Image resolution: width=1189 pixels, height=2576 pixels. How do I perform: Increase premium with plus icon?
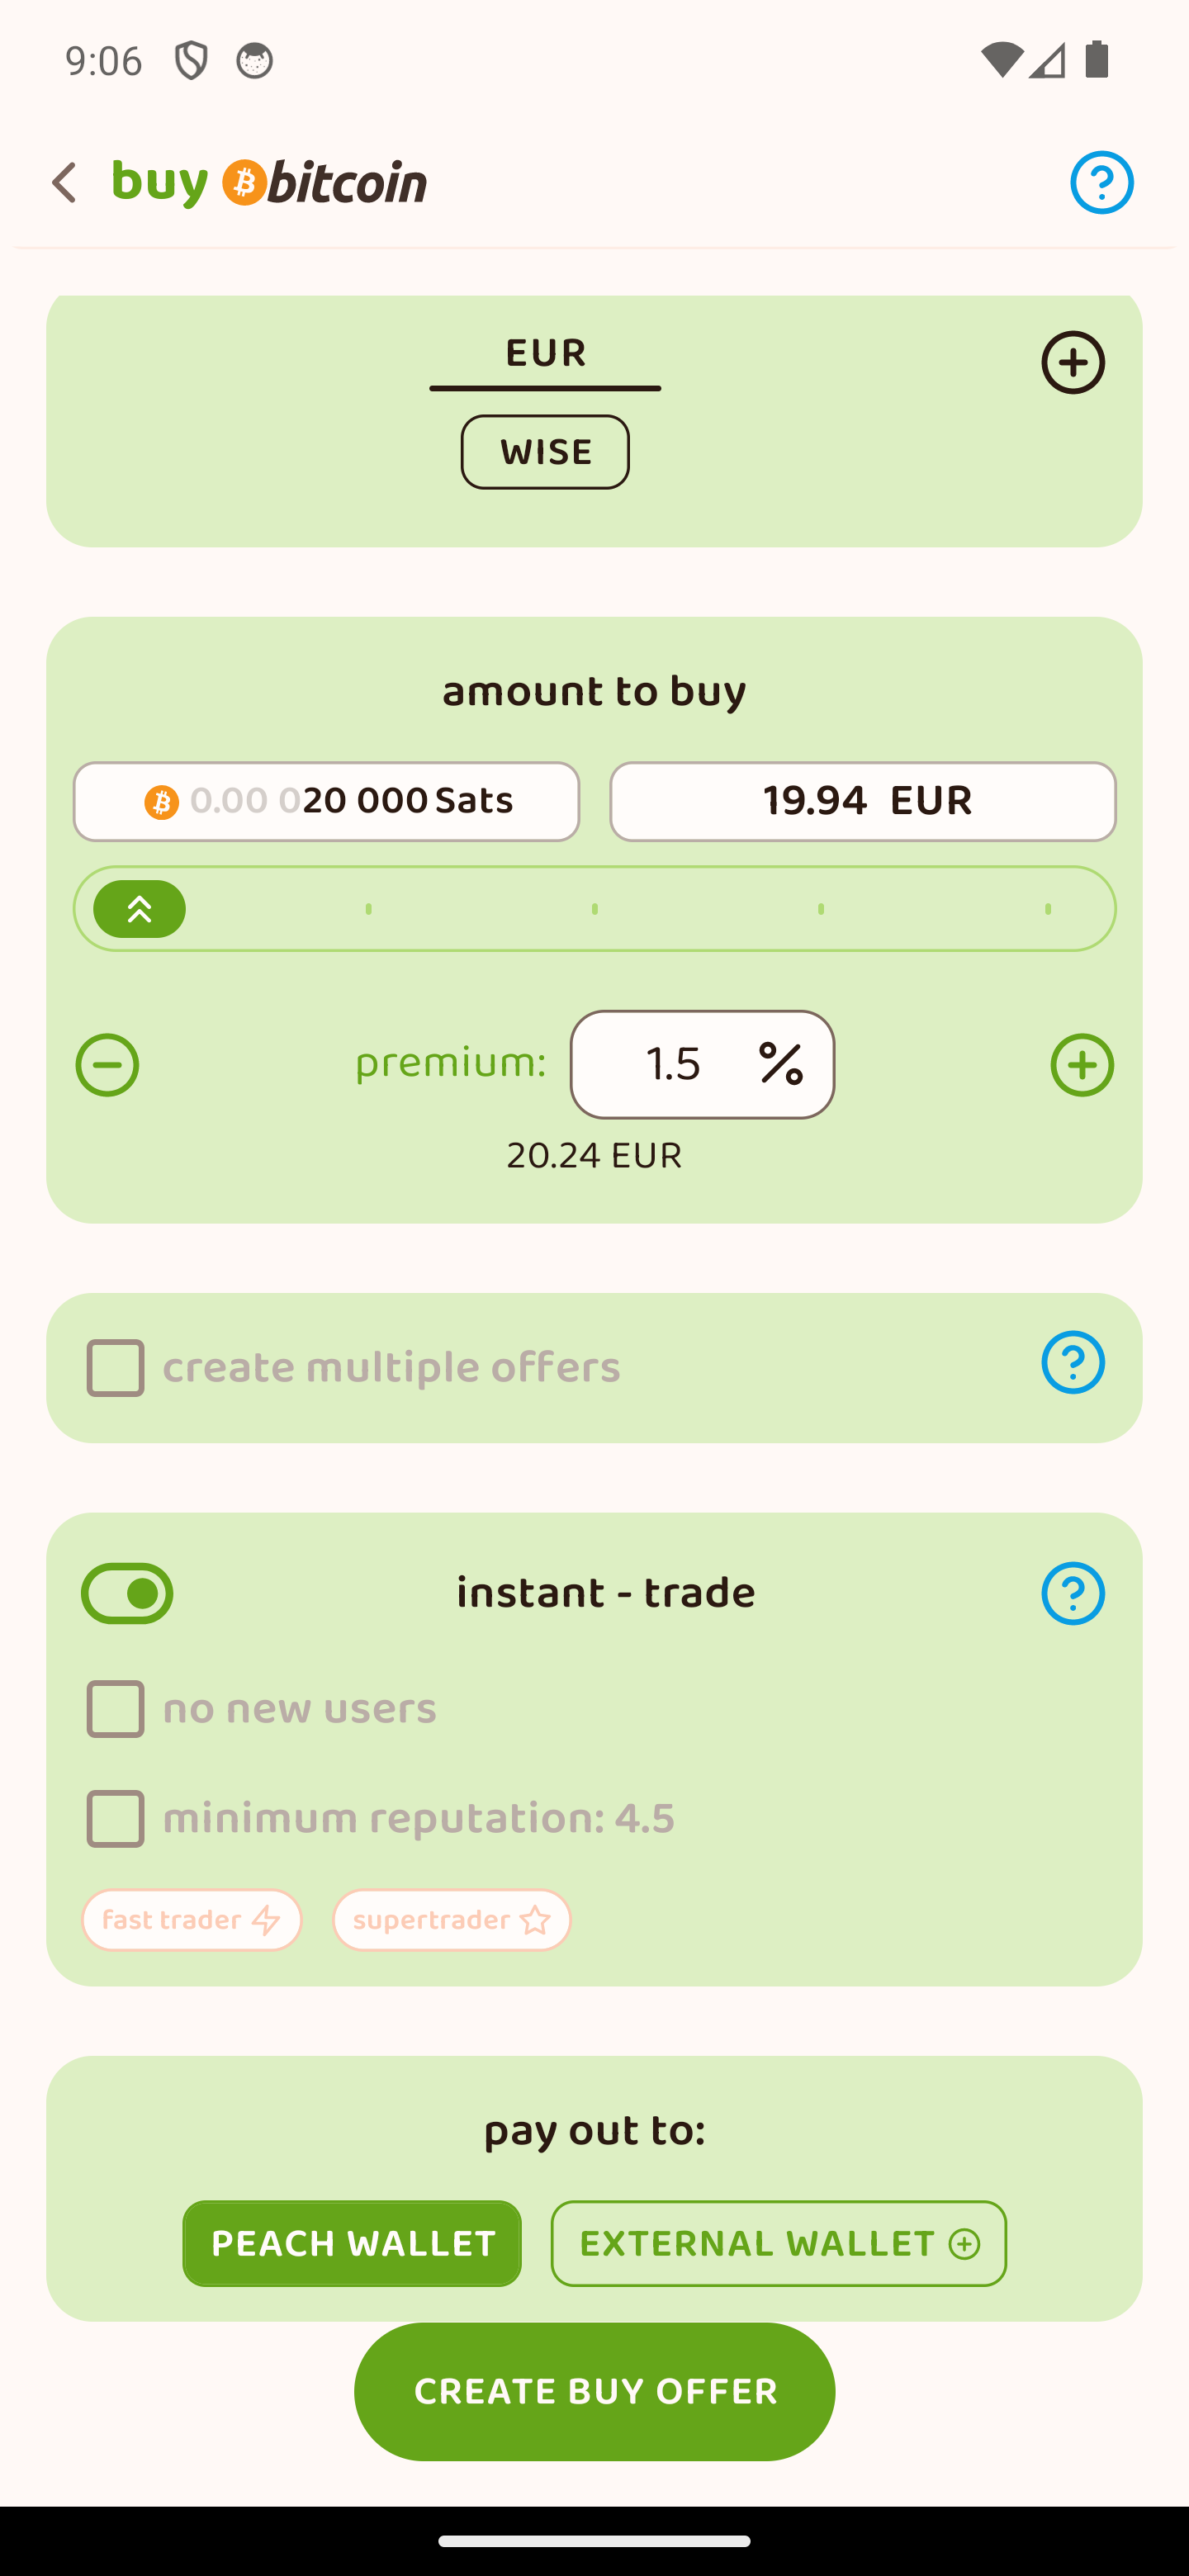click(x=1081, y=1065)
